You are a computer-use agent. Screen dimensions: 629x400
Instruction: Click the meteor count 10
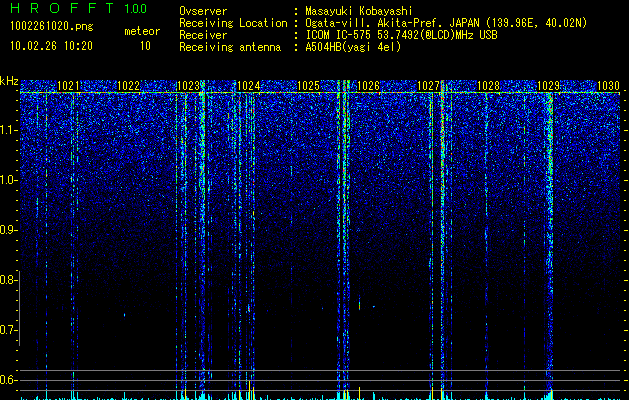click(x=145, y=46)
